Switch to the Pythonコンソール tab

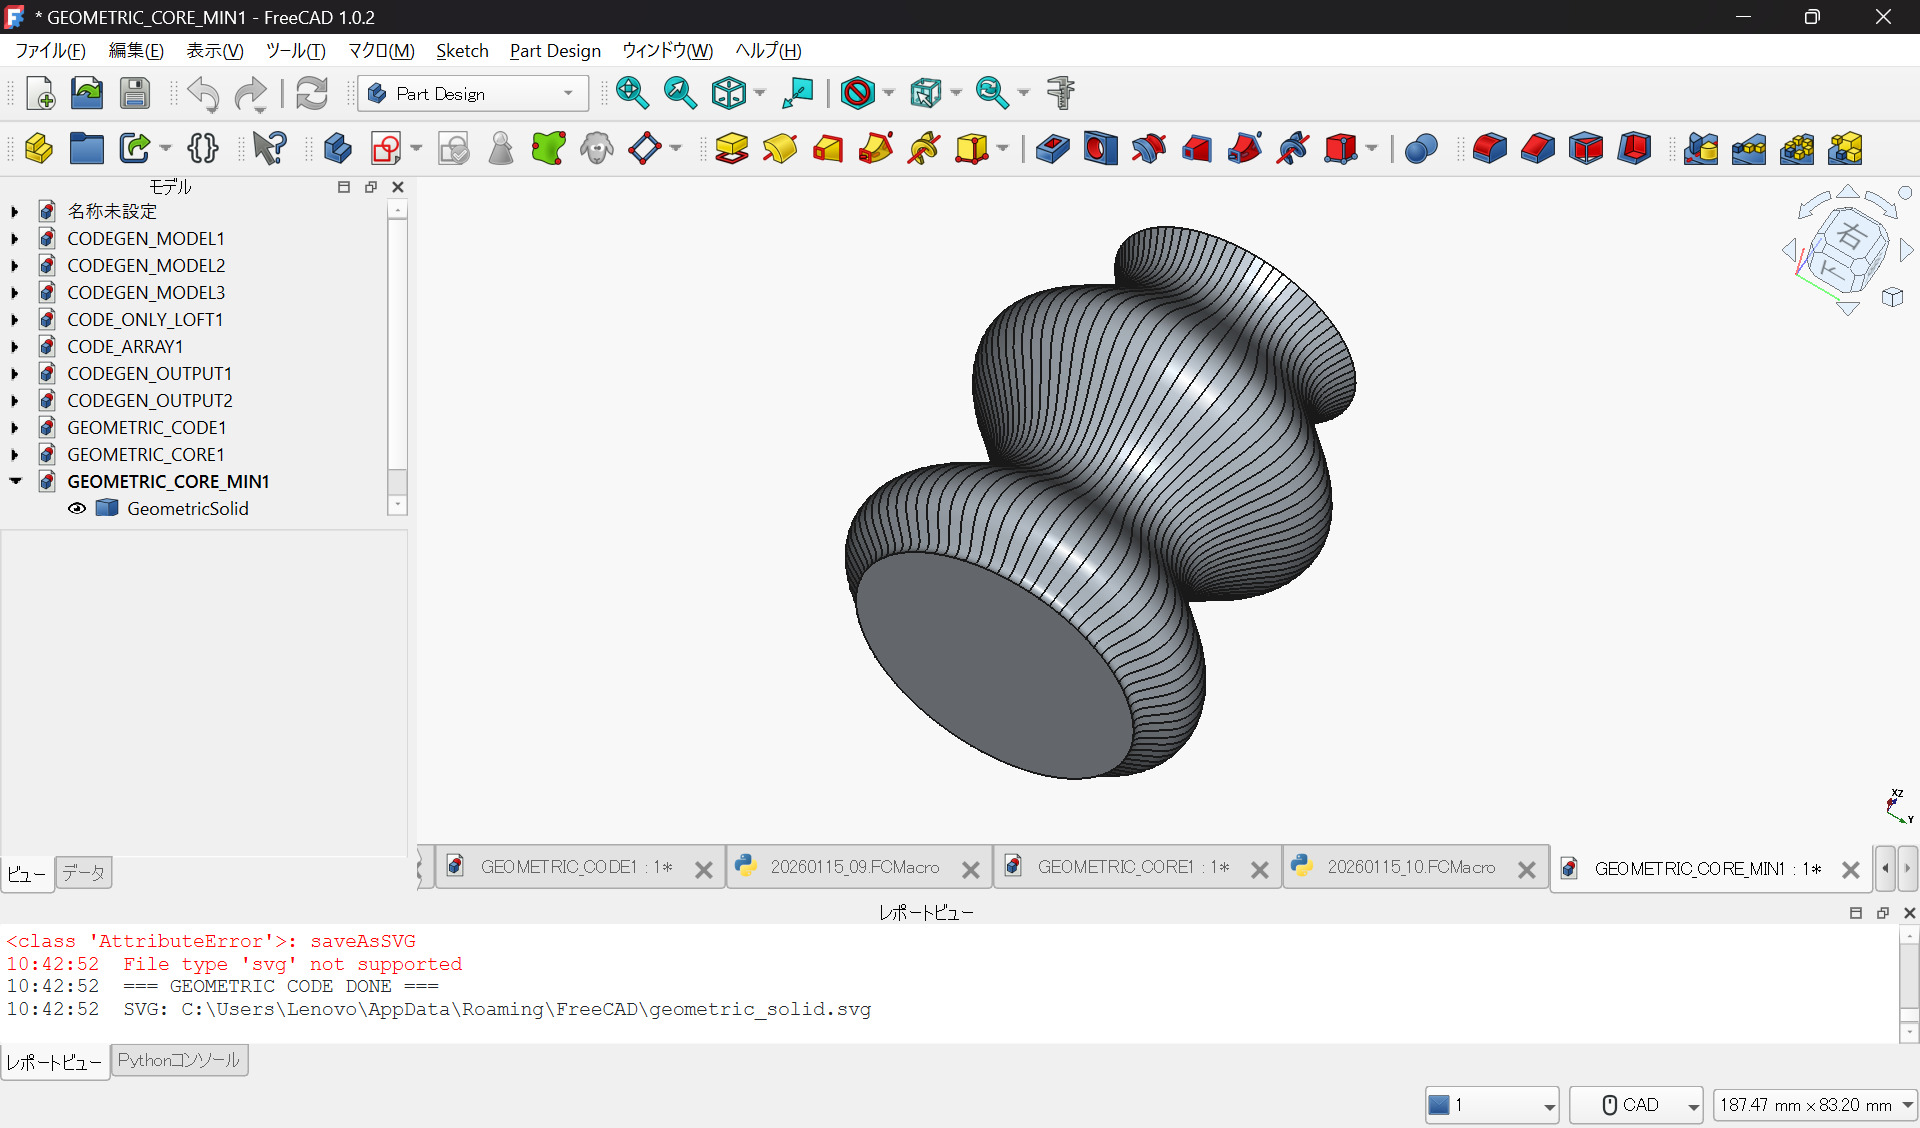coord(179,1060)
